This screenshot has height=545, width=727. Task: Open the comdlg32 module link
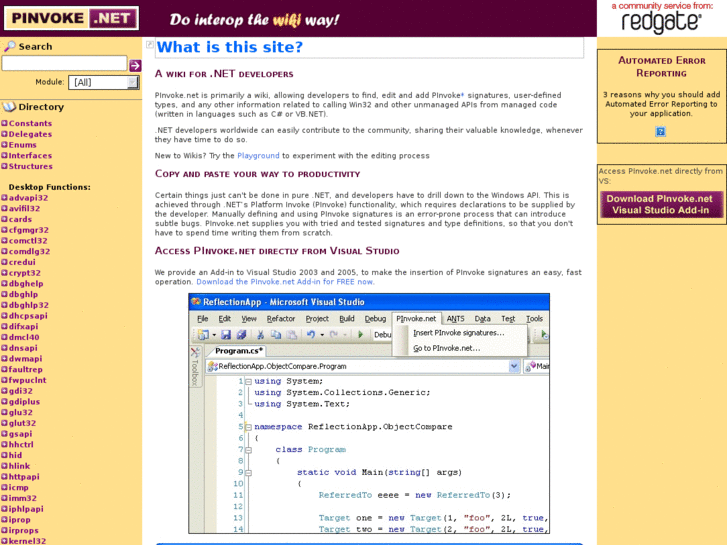point(29,251)
